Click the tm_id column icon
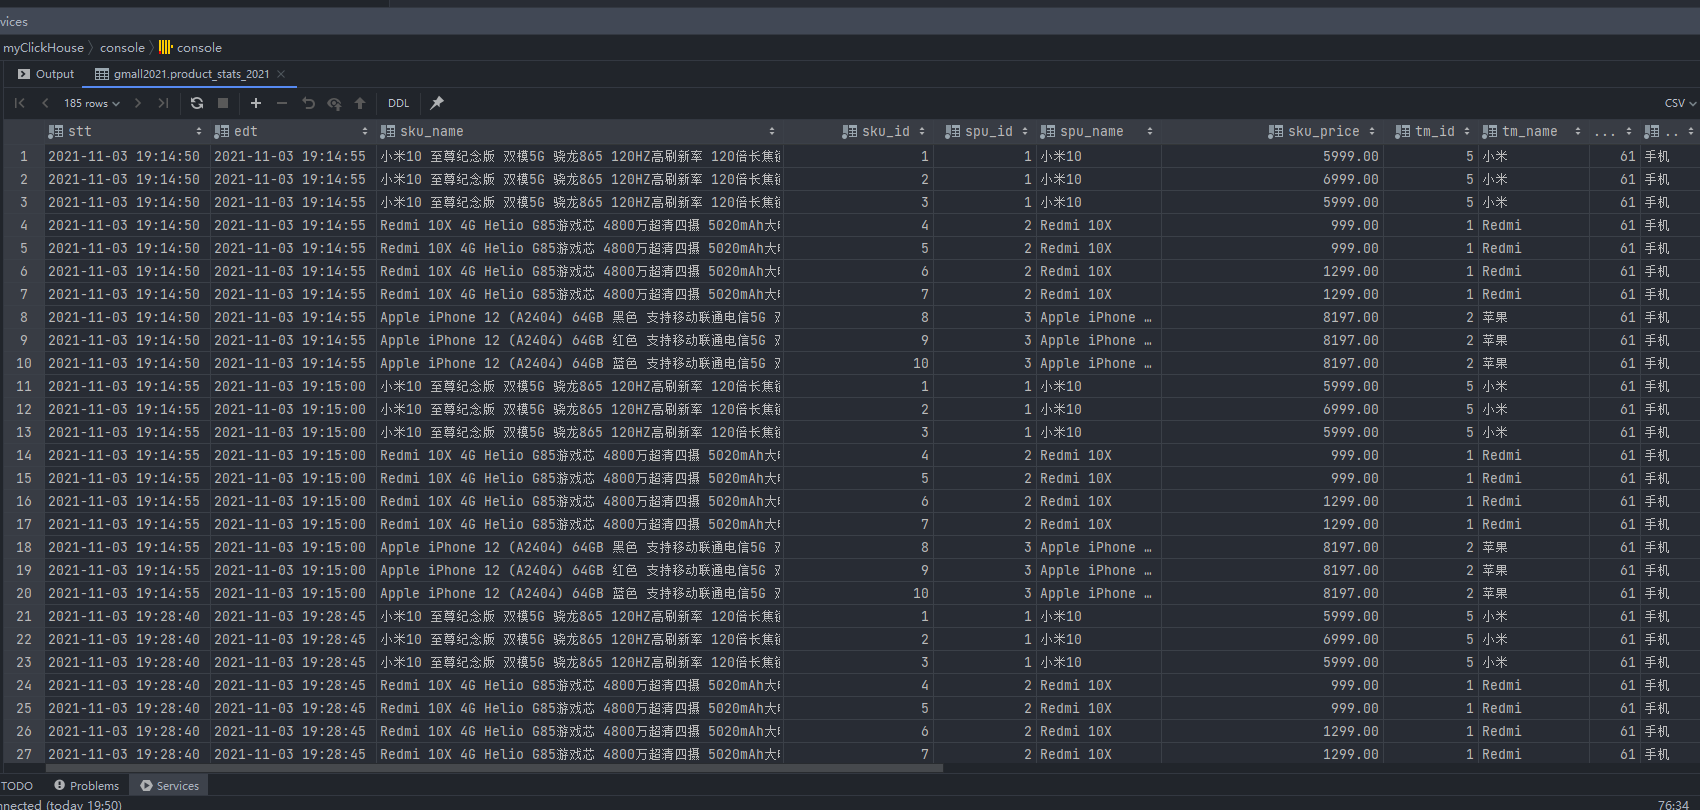 point(1403,131)
